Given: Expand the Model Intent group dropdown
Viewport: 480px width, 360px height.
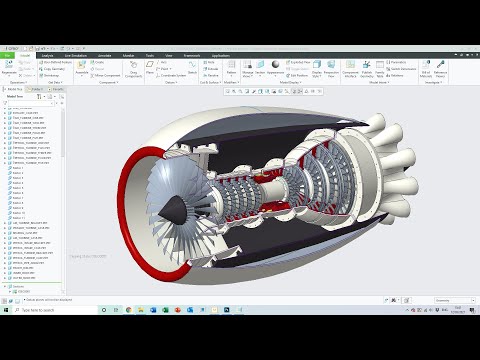Looking at the screenshot, I should 379,82.
